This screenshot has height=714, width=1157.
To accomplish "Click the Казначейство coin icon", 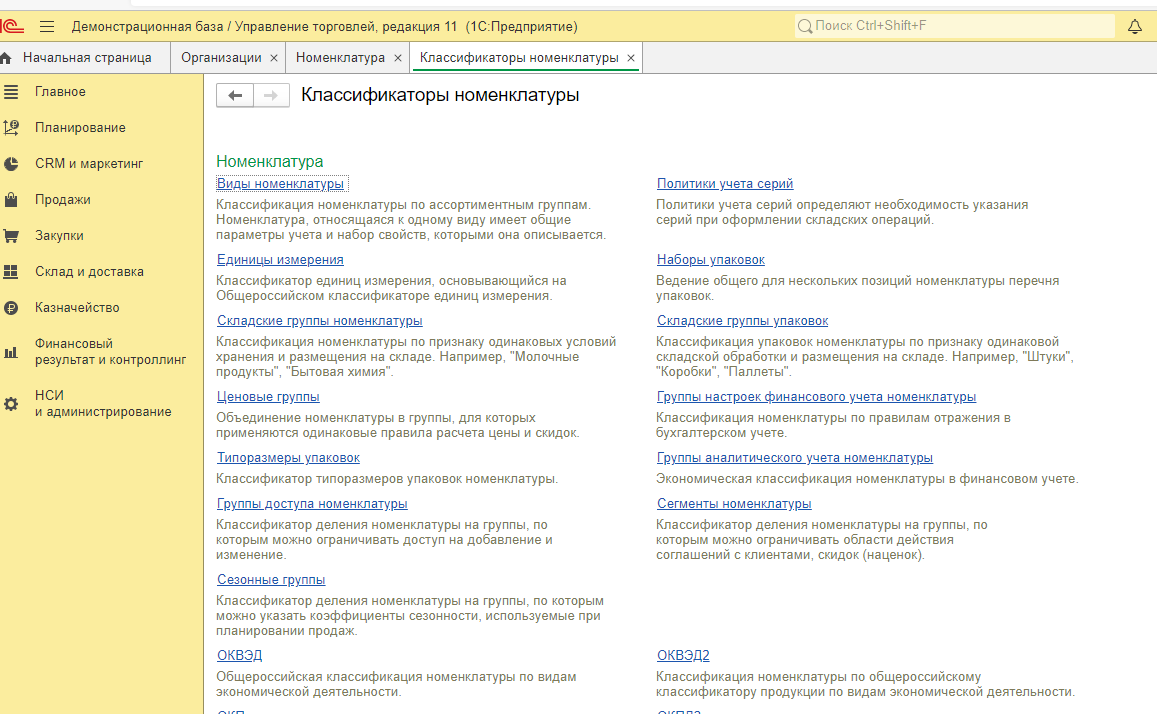I will (x=11, y=308).
